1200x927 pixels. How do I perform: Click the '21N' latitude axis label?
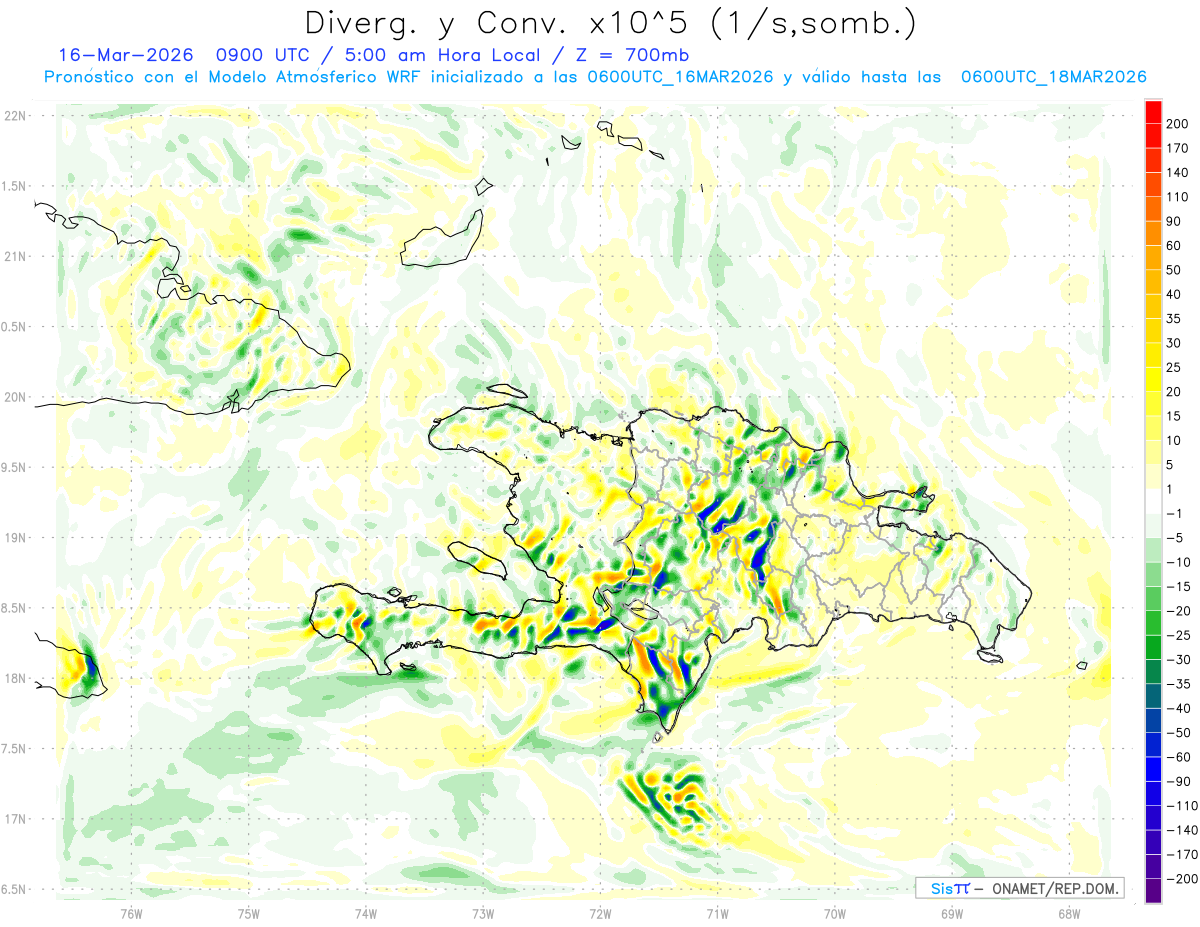click(14, 256)
